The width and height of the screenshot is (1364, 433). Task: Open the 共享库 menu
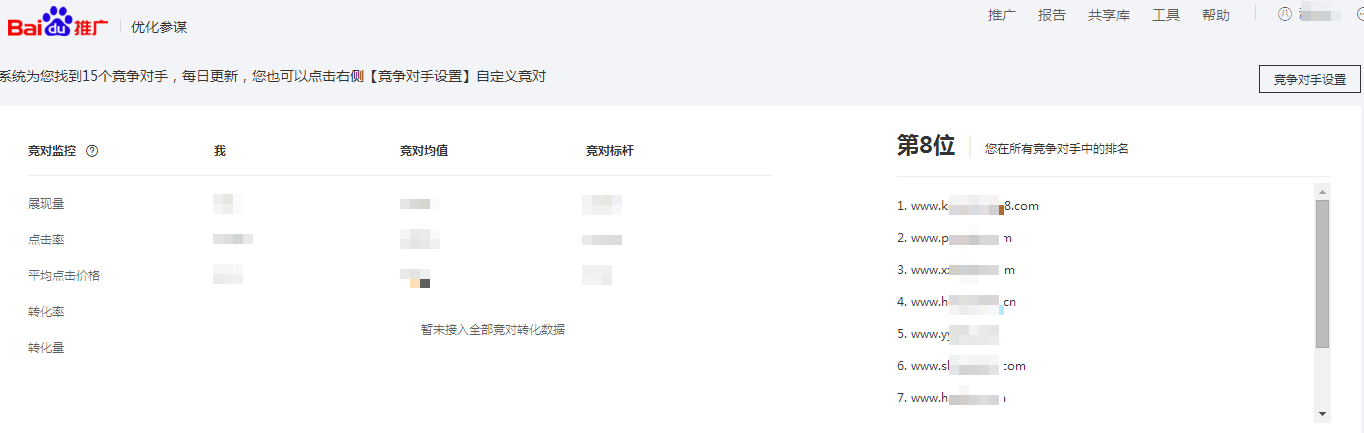1109,15
